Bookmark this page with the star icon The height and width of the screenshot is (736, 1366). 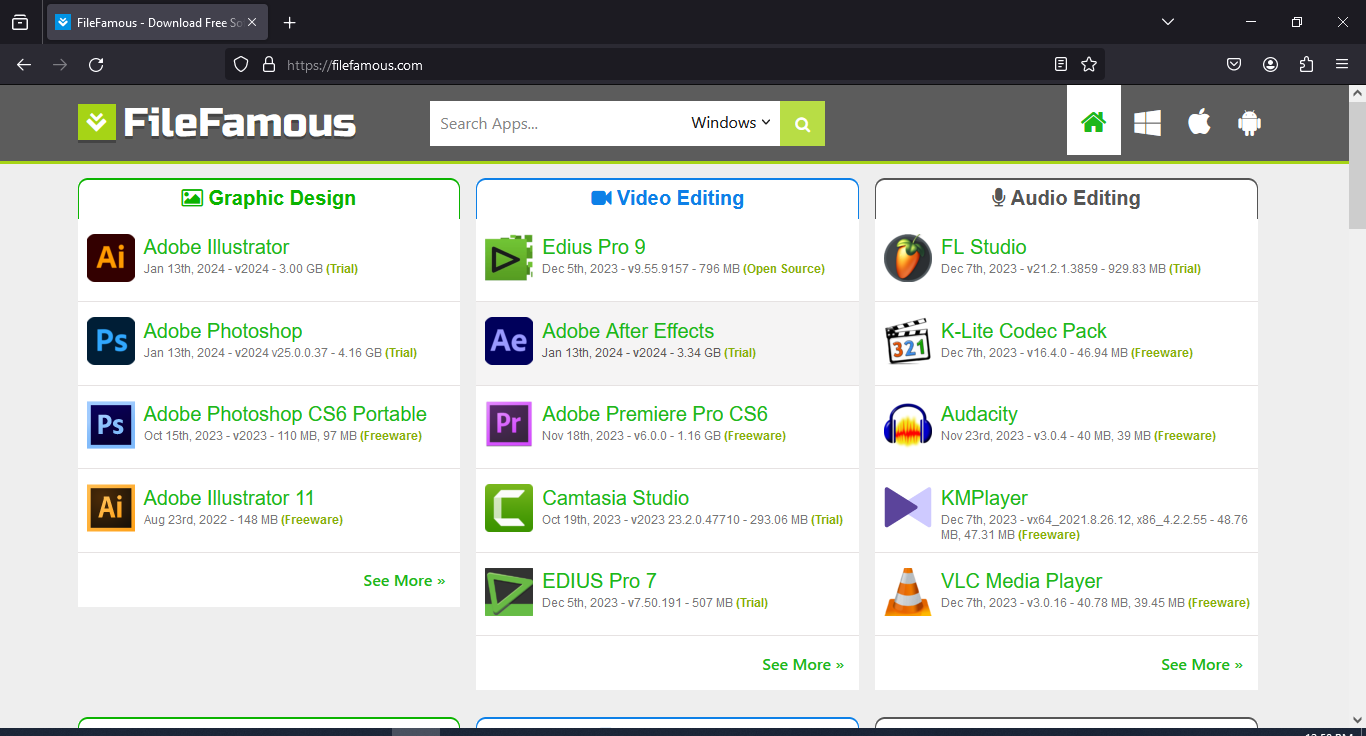(1089, 65)
